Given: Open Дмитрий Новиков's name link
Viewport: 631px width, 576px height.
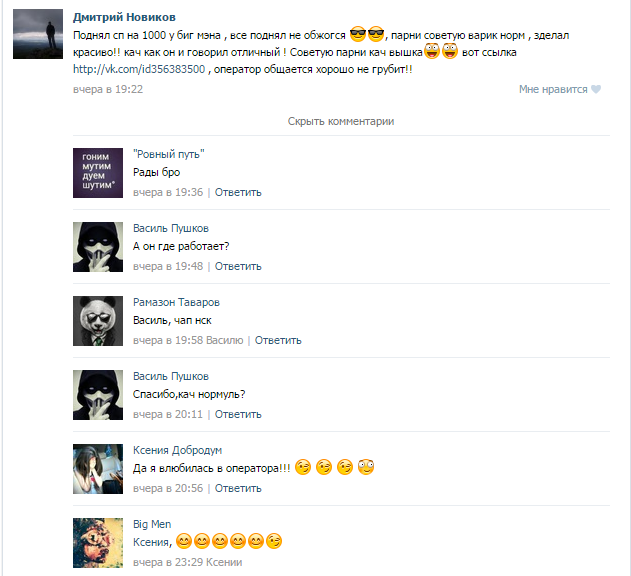Looking at the screenshot, I should click(124, 17).
